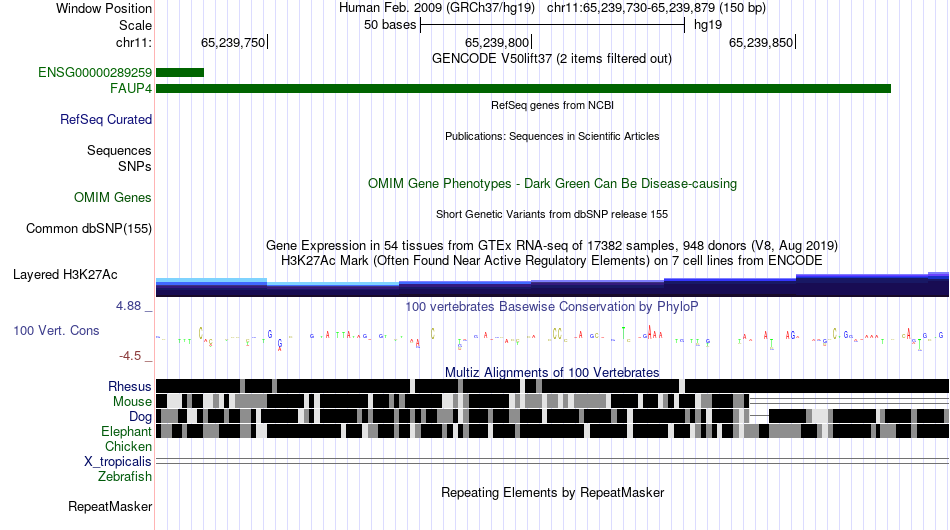
Task: Open the Layered H3K27Ac track label
Action: pyautogui.click(x=65, y=274)
